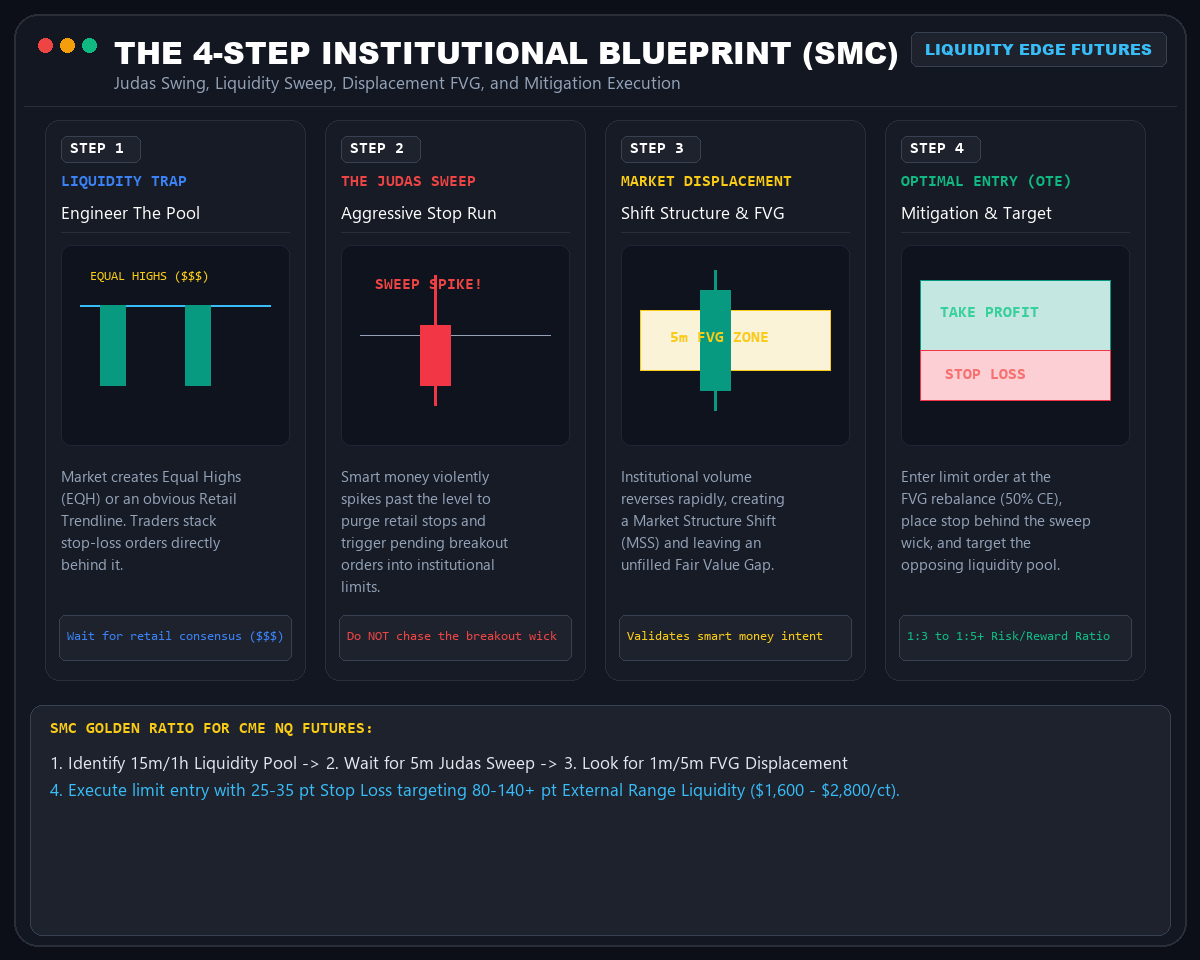
Task: Click the orange window dot in header
Action: coord(67,45)
